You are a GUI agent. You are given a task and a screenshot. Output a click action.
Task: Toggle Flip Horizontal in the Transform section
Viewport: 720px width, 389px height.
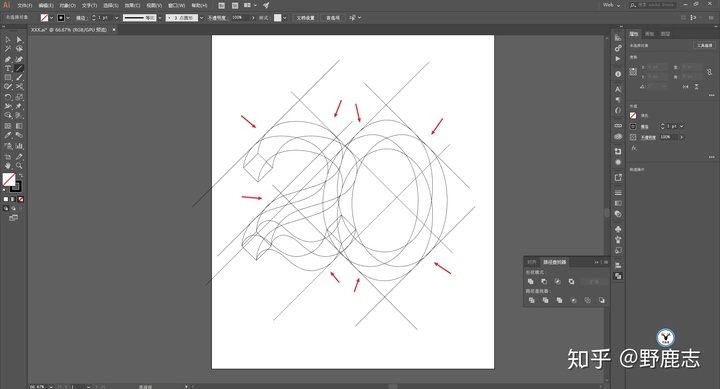(x=686, y=86)
